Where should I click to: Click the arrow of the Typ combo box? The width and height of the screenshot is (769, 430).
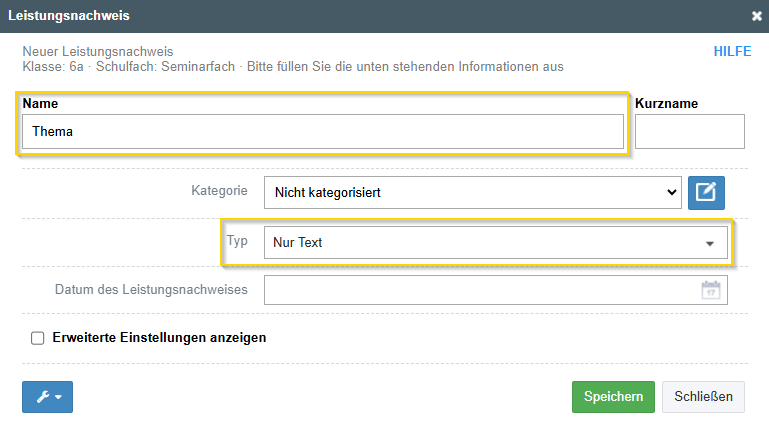tap(710, 244)
